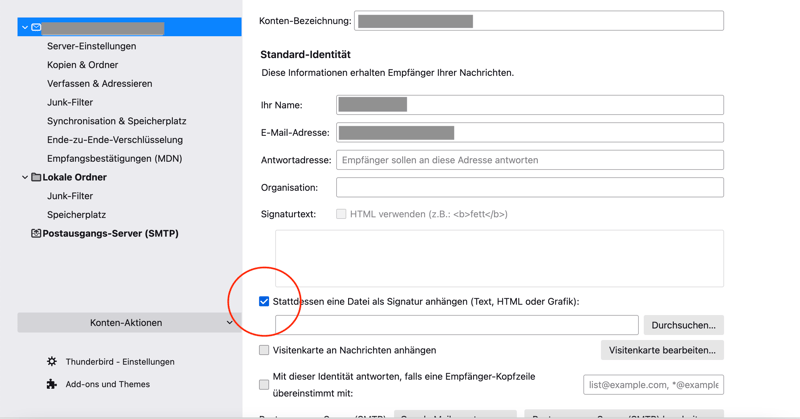Click the Organisation input field
Image resolution: width=800 pixels, height=419 pixels.
(530, 187)
